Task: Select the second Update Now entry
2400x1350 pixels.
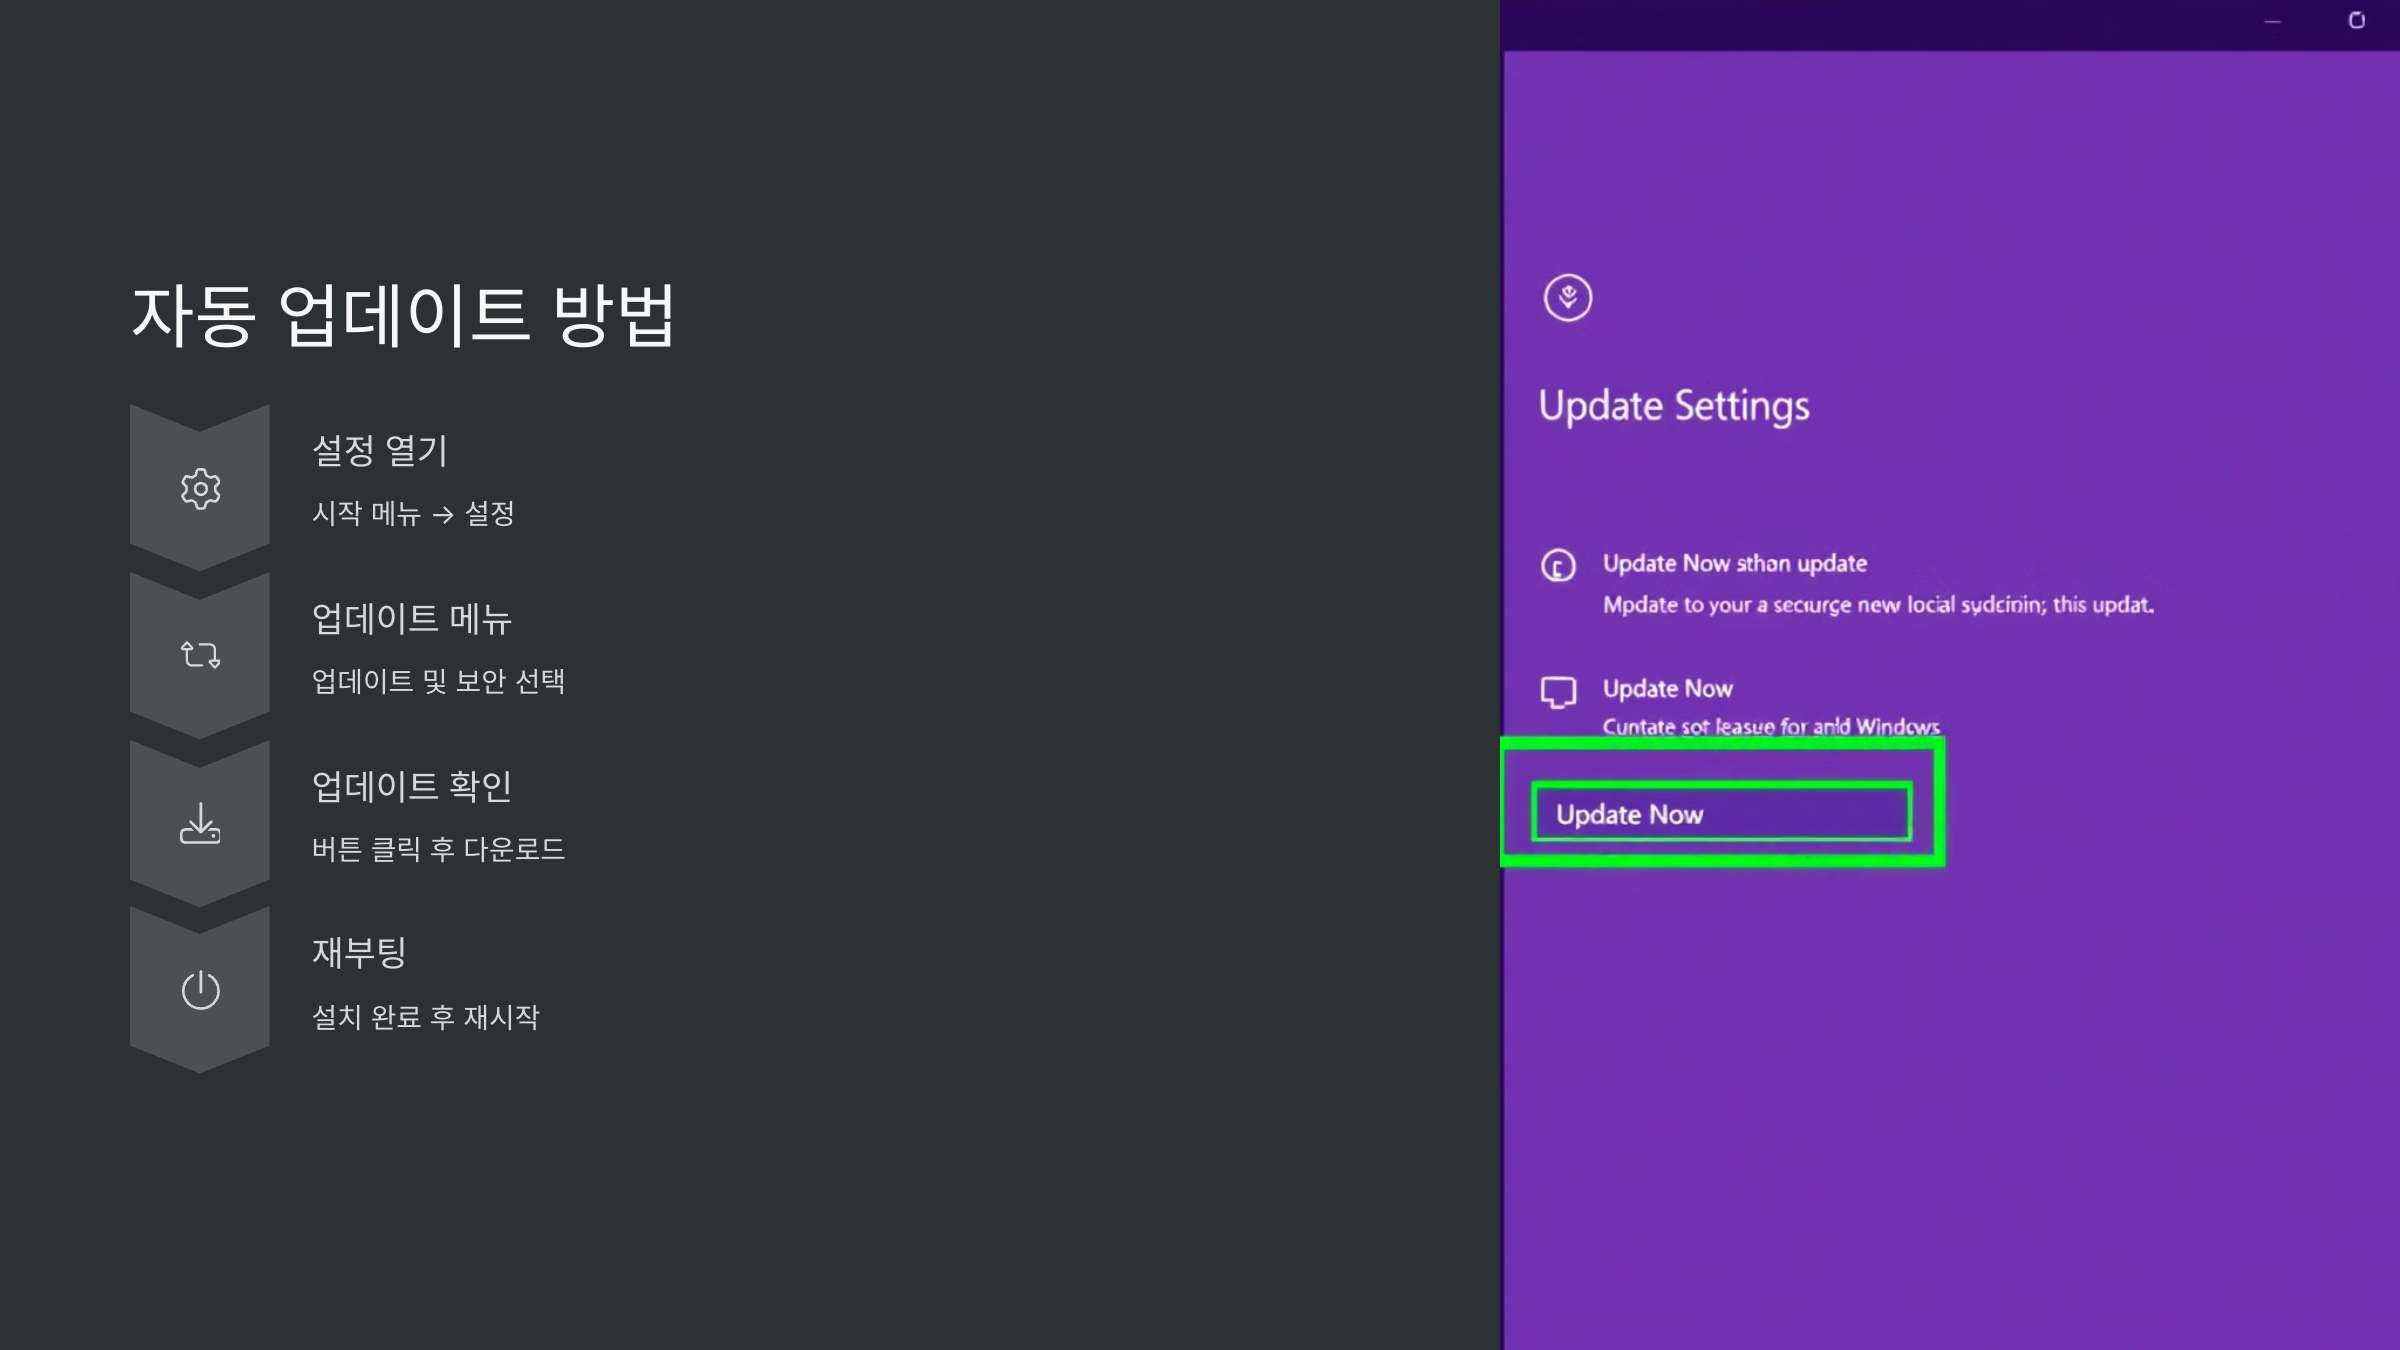Action: tap(1667, 689)
